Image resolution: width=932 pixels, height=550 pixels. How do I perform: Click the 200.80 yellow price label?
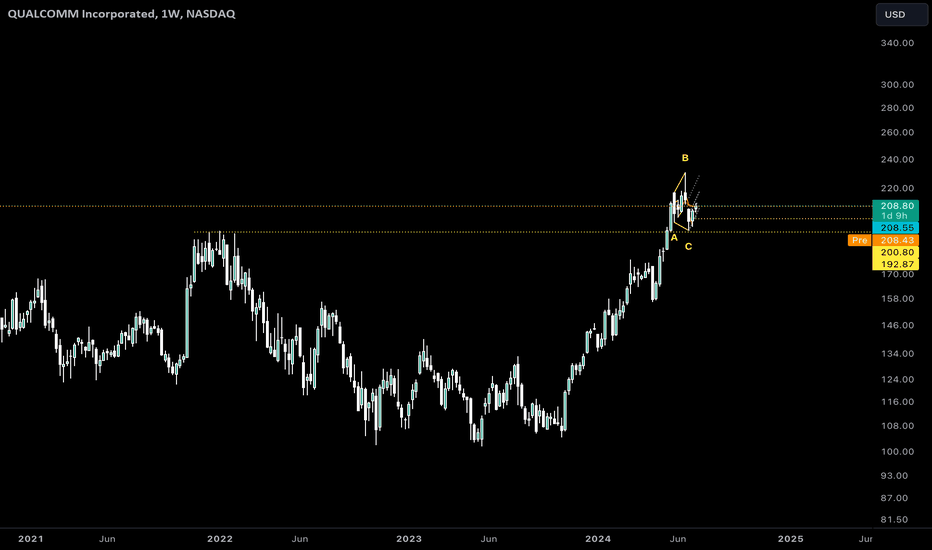pyautogui.click(x=896, y=252)
